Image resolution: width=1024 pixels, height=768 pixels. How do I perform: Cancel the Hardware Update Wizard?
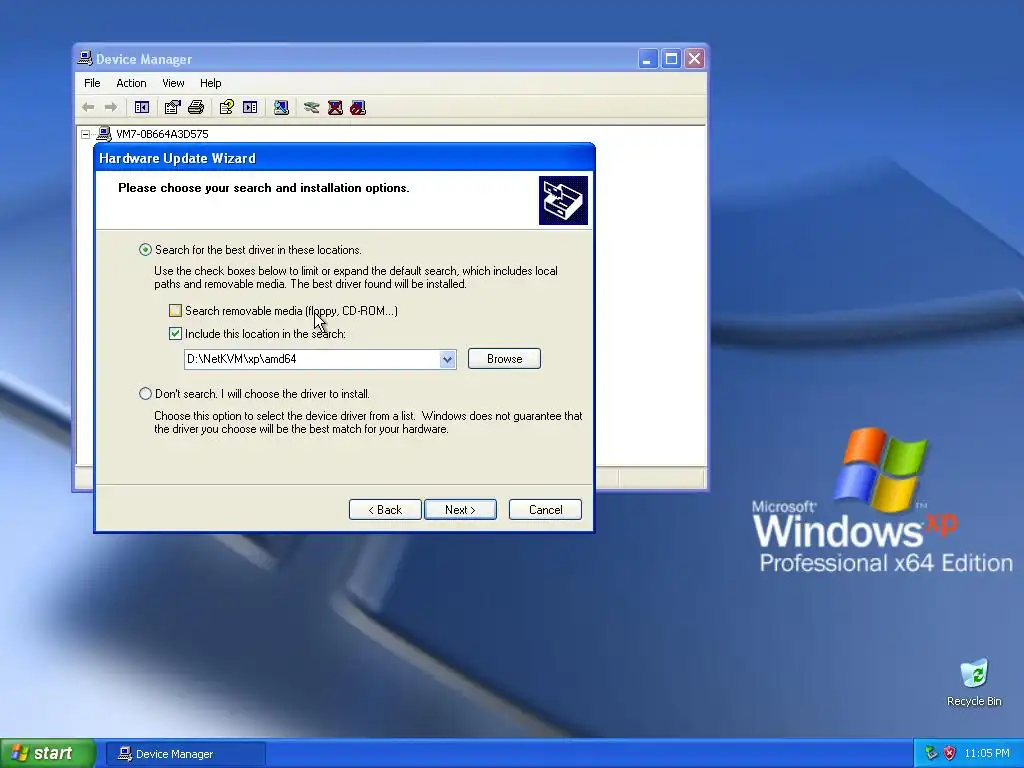point(545,509)
